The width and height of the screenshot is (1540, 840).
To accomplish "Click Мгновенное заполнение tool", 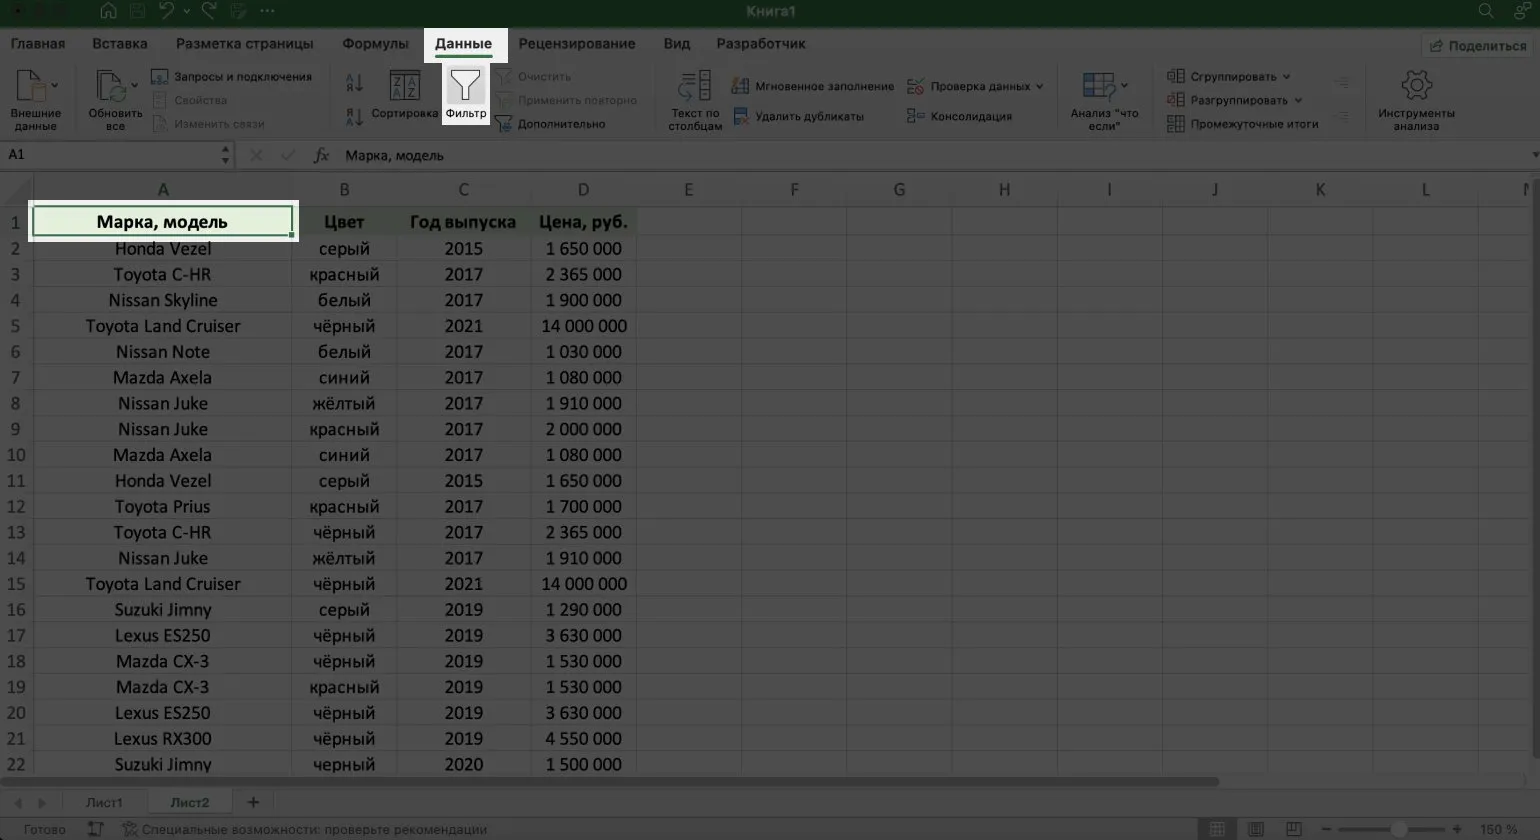I will tap(812, 87).
